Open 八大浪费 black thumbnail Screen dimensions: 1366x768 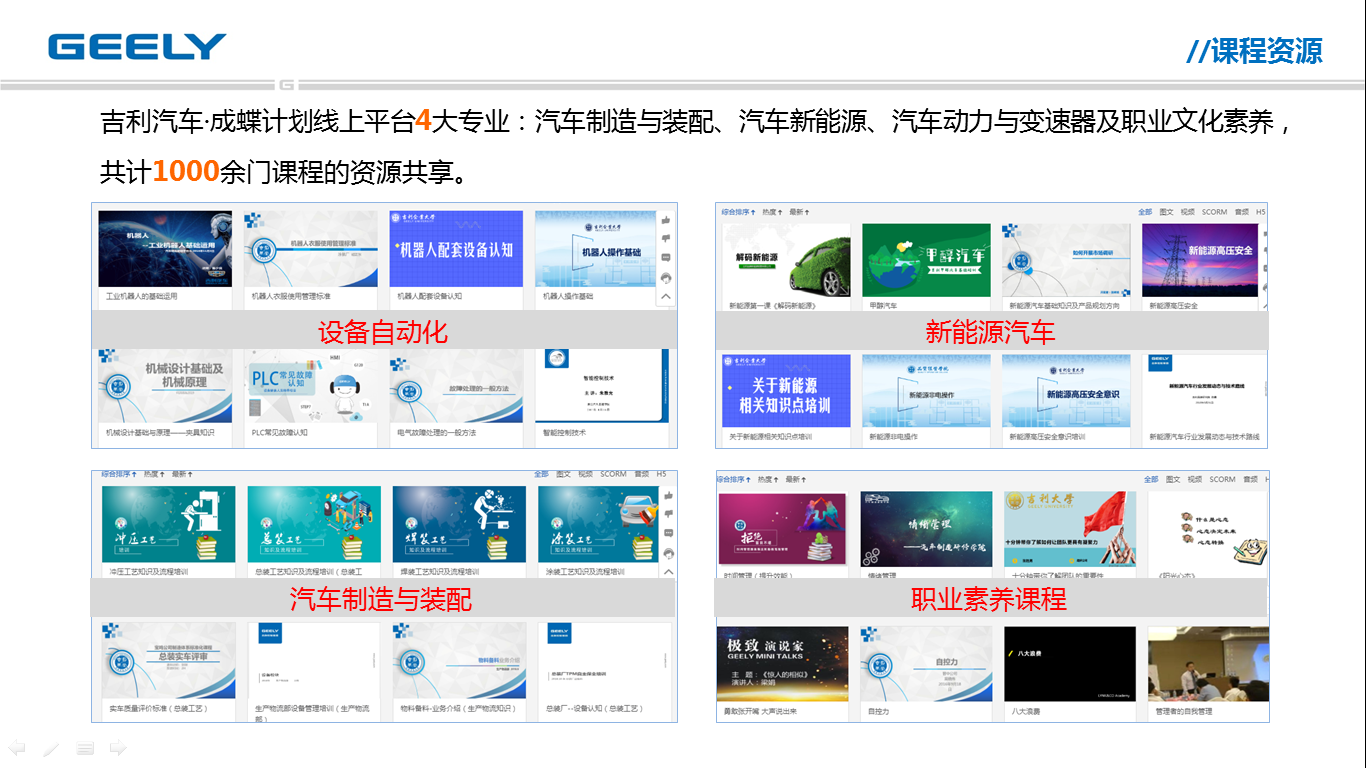[1070, 664]
